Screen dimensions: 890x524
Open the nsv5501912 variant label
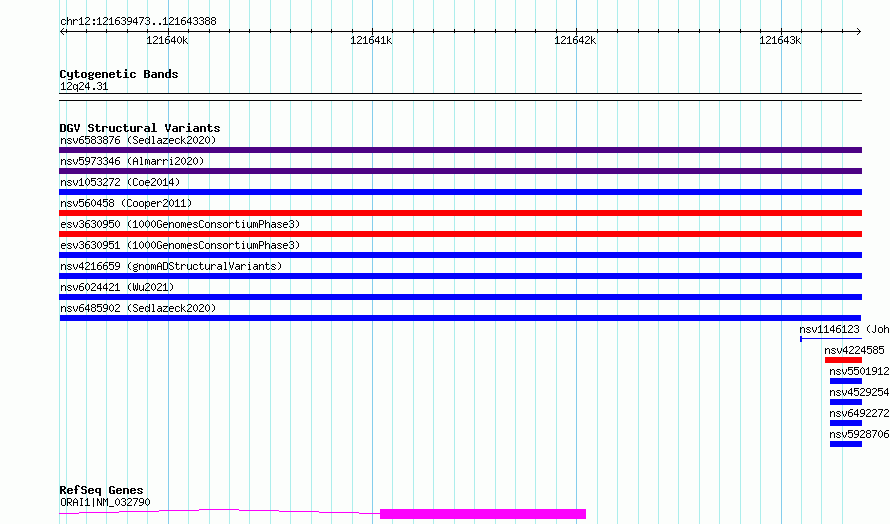point(859,371)
